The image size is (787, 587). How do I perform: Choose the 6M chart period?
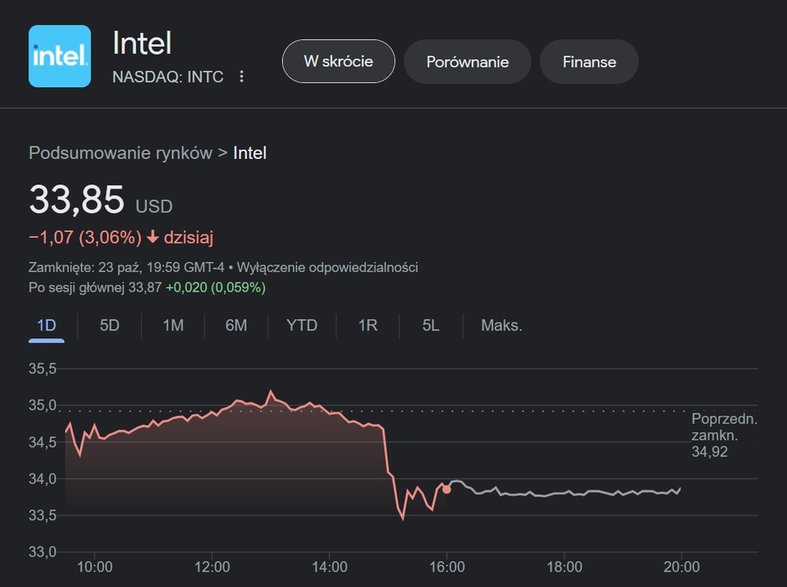pos(236,325)
